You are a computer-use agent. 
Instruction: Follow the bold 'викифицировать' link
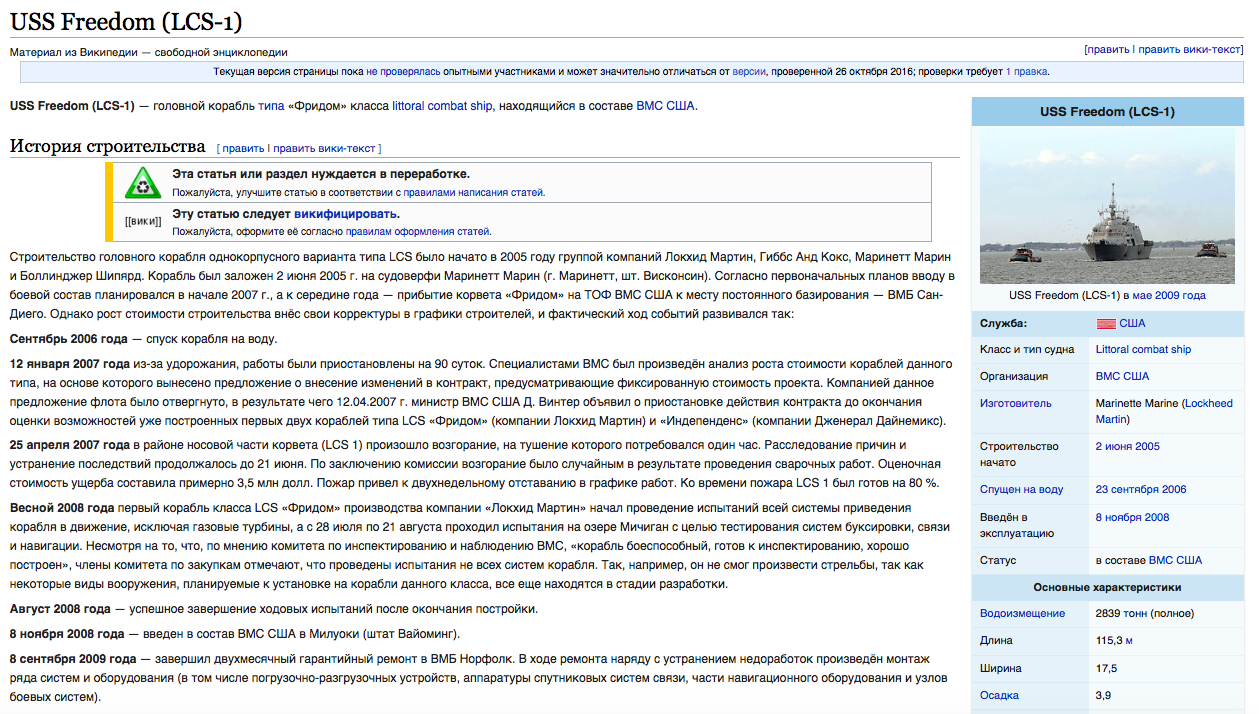[346, 214]
